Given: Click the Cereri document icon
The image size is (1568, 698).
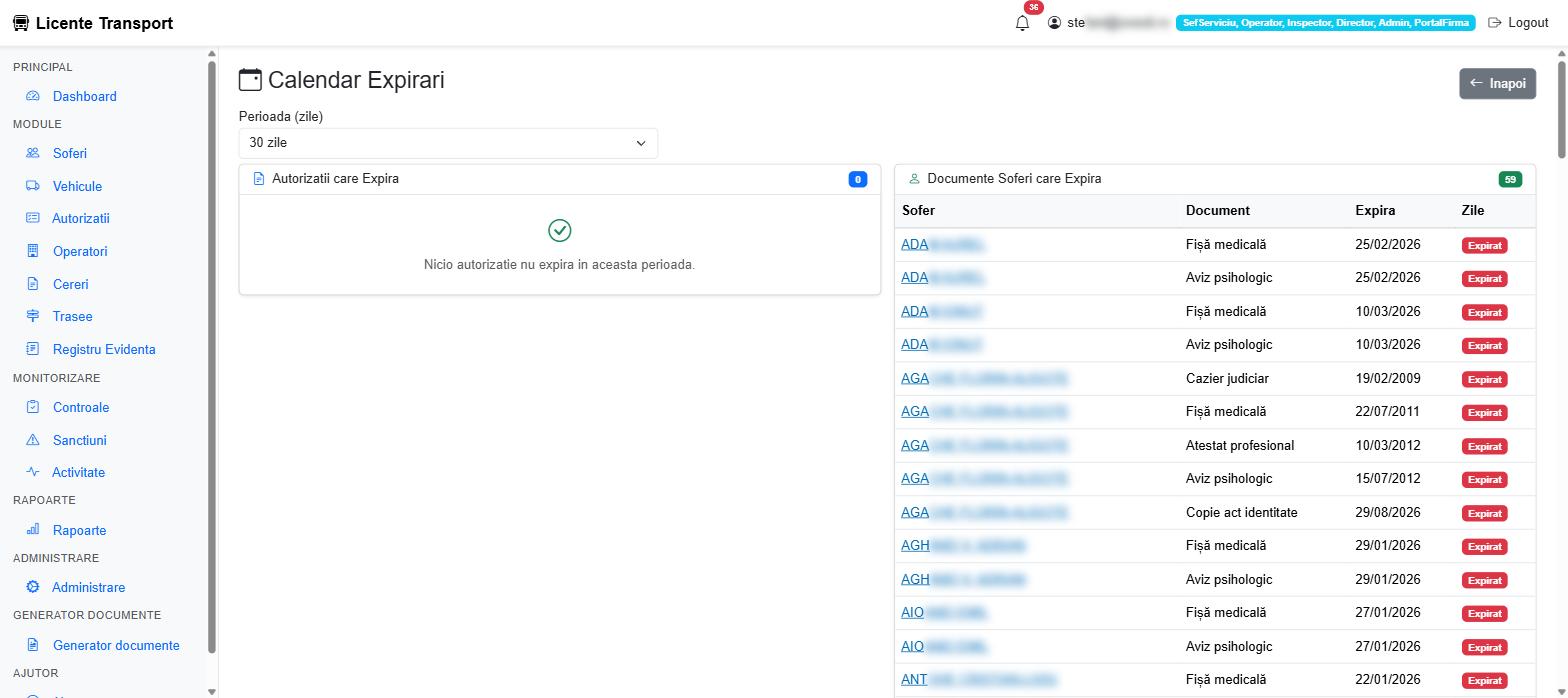Looking at the screenshot, I should click(33, 284).
